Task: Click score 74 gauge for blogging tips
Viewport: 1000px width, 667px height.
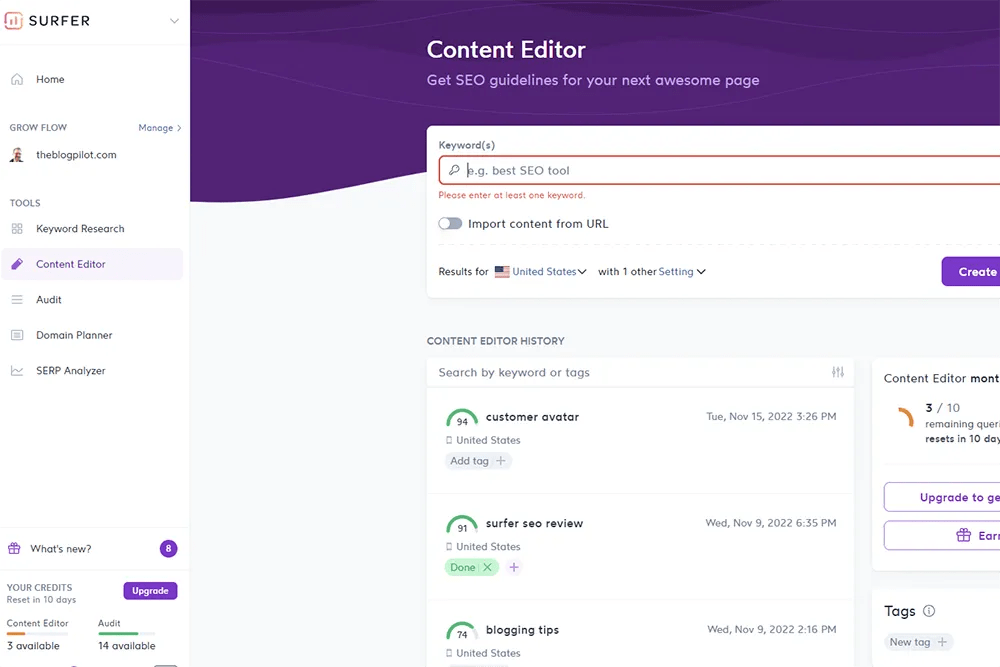Action: pos(462,631)
